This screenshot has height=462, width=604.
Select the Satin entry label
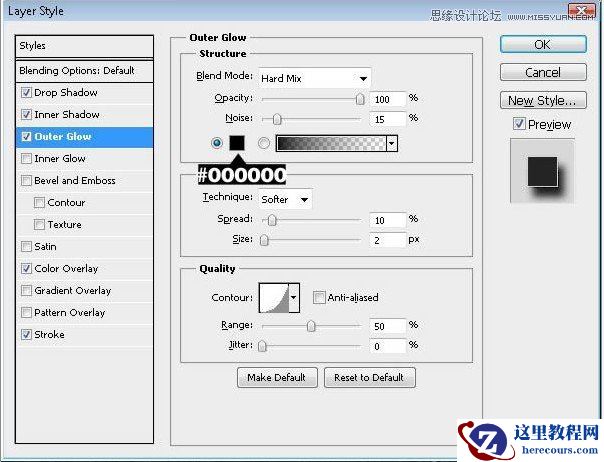pyautogui.click(x=45, y=246)
